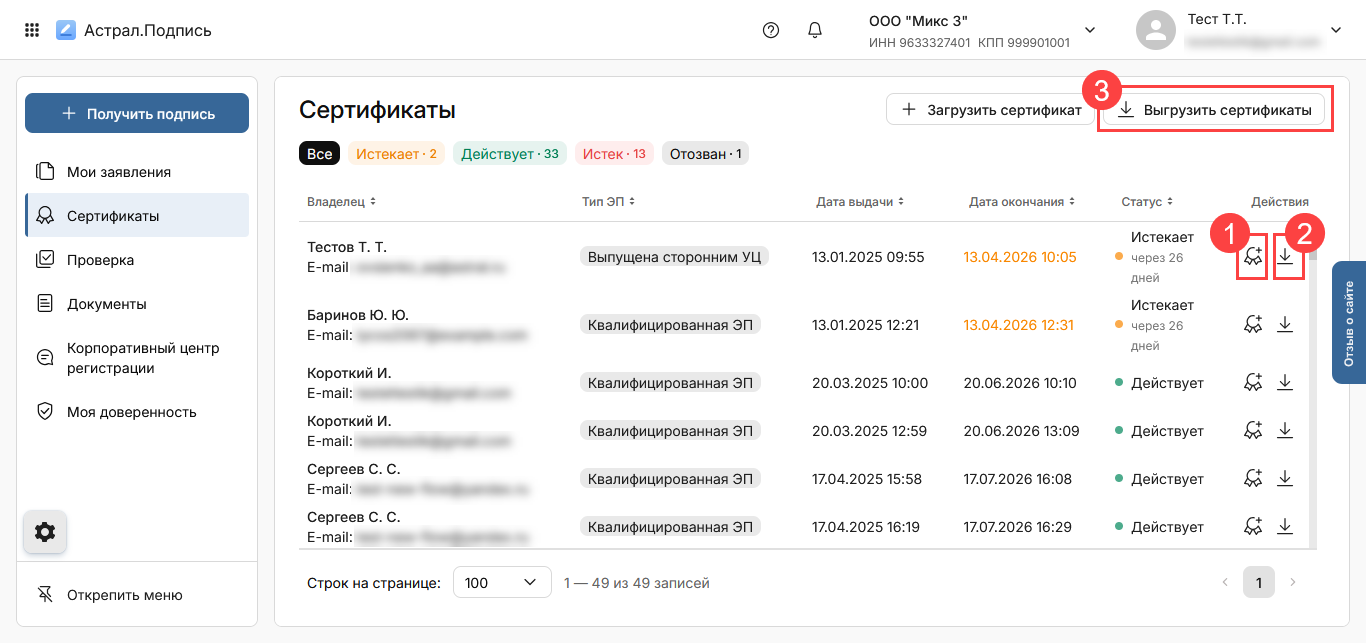Open the Отзыв о сайте side tab
This screenshot has width=1366, height=643.
(1349, 323)
